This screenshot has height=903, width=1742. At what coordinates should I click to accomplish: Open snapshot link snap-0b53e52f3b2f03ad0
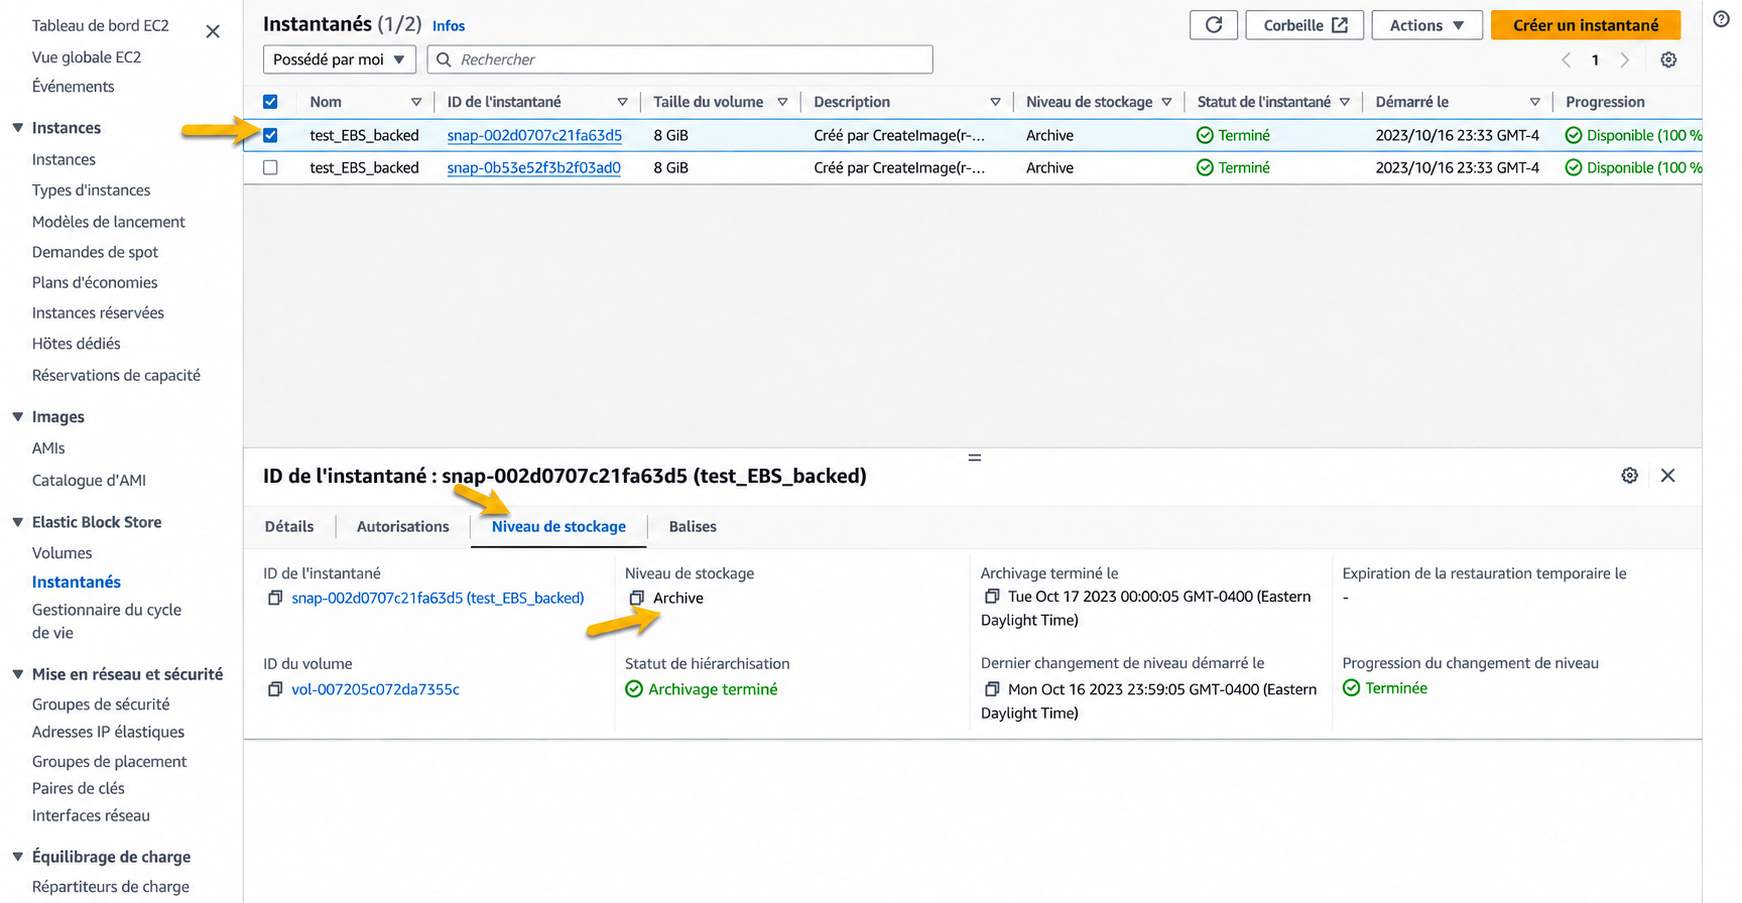(x=534, y=168)
